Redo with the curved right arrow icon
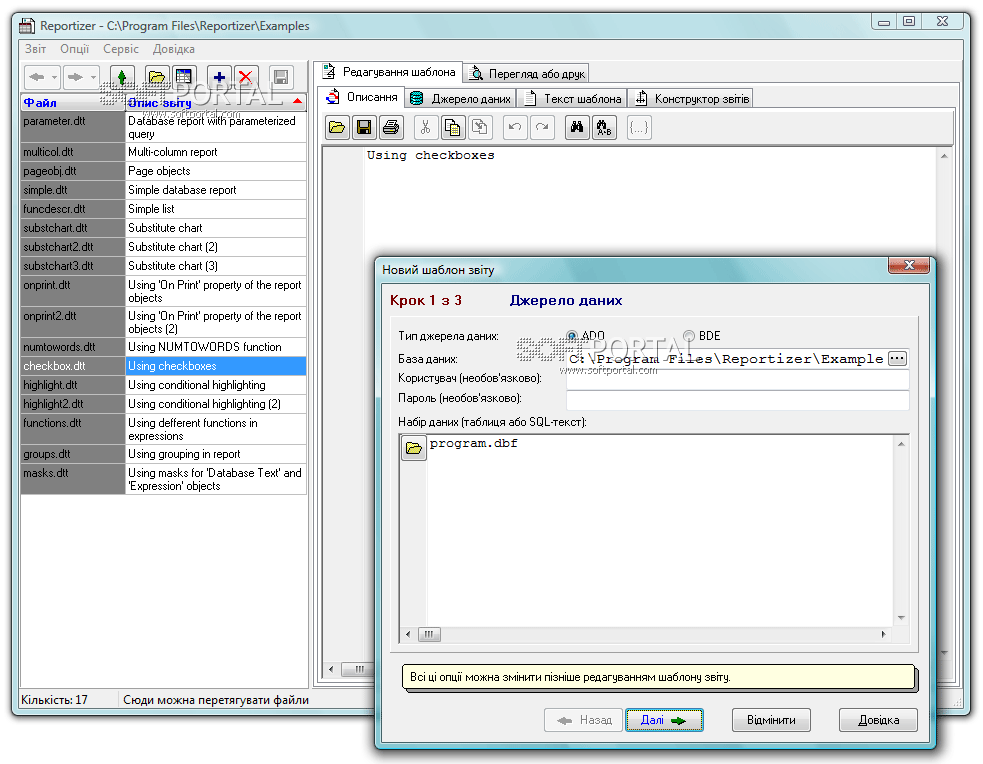 coord(542,128)
